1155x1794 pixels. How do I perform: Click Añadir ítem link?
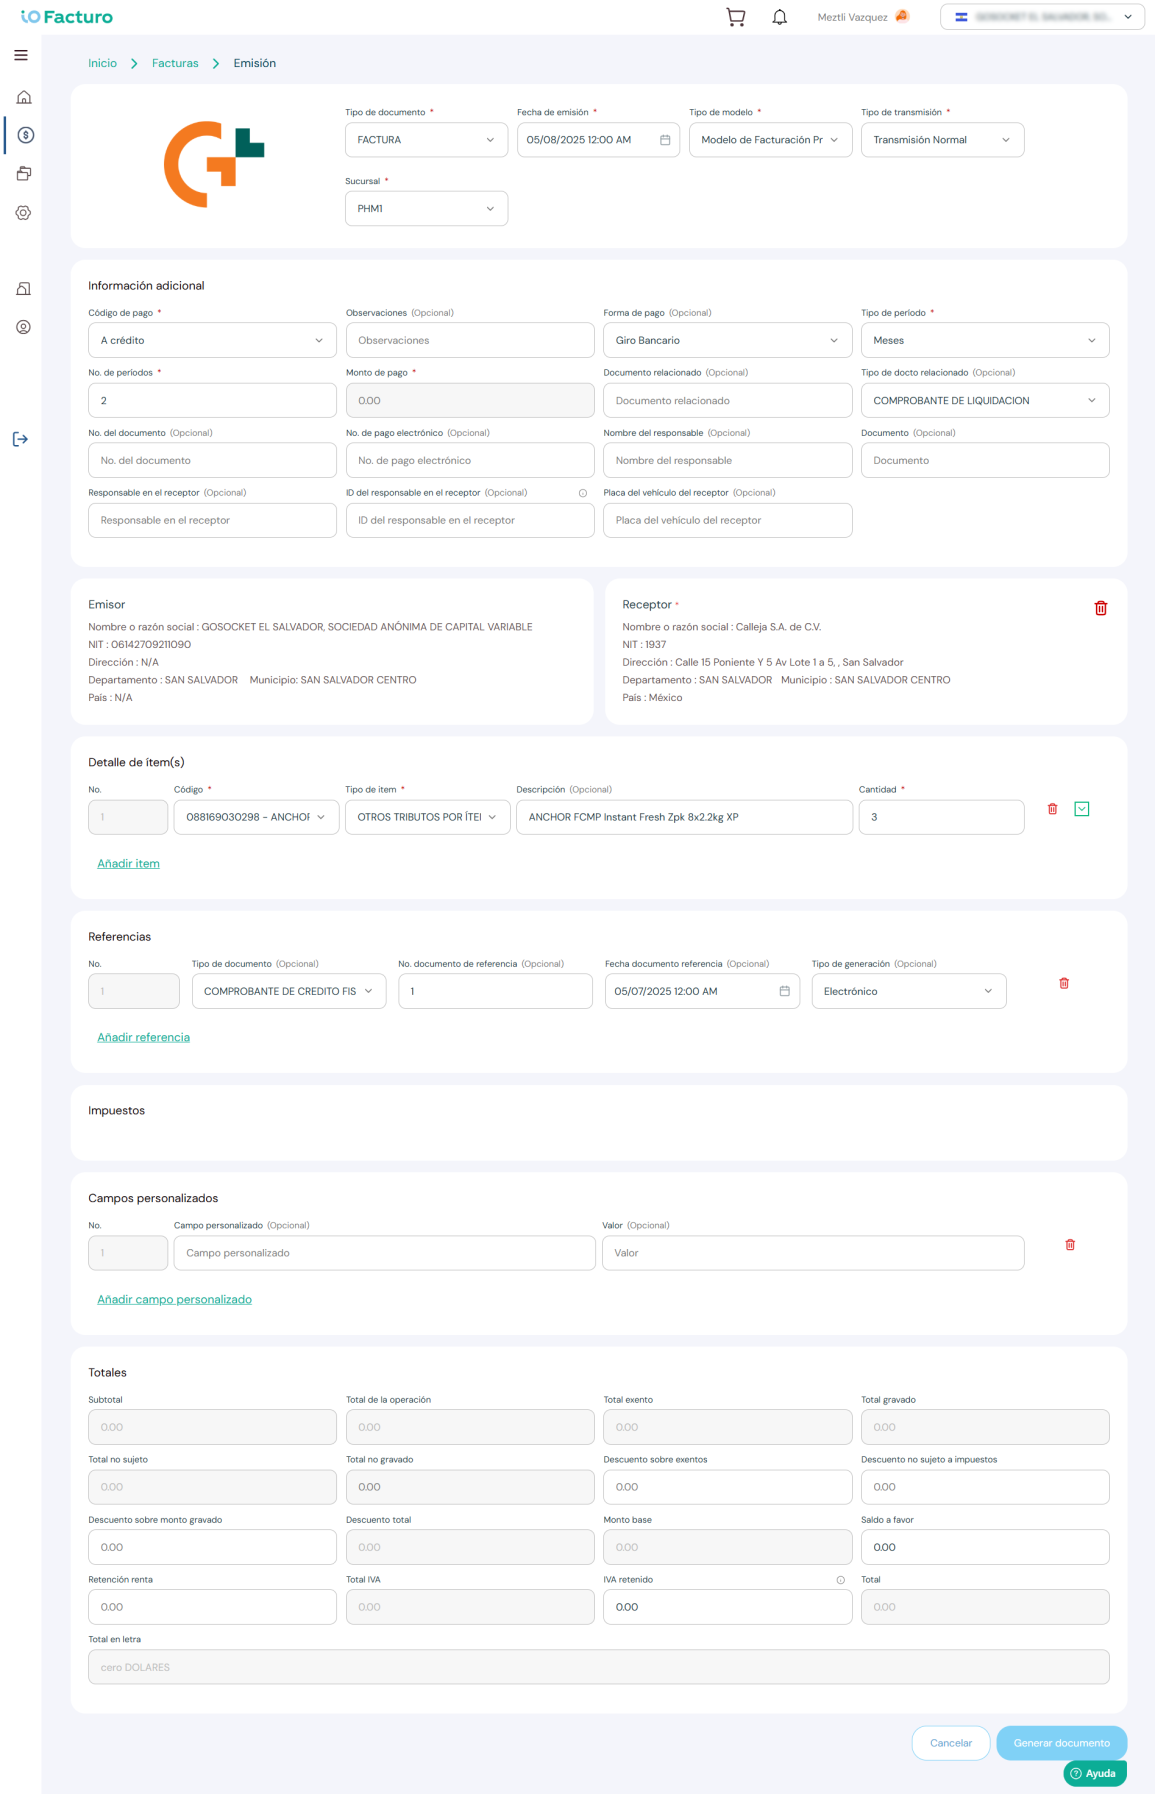click(128, 863)
